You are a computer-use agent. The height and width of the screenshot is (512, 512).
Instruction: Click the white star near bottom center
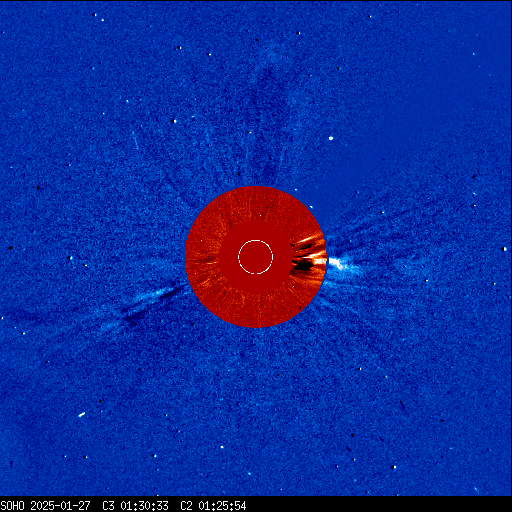click(x=222, y=447)
